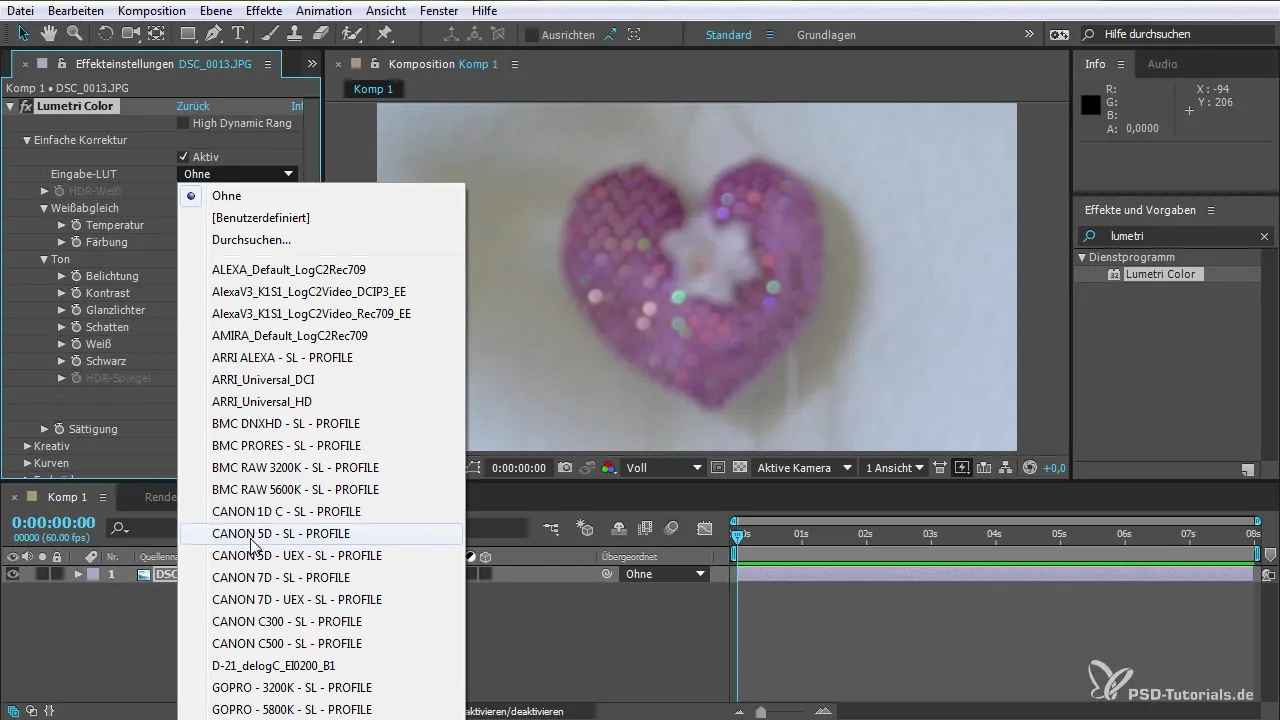Image resolution: width=1280 pixels, height=720 pixels.
Task: Toggle the Lumetri Color fx switch
Action: point(27,106)
